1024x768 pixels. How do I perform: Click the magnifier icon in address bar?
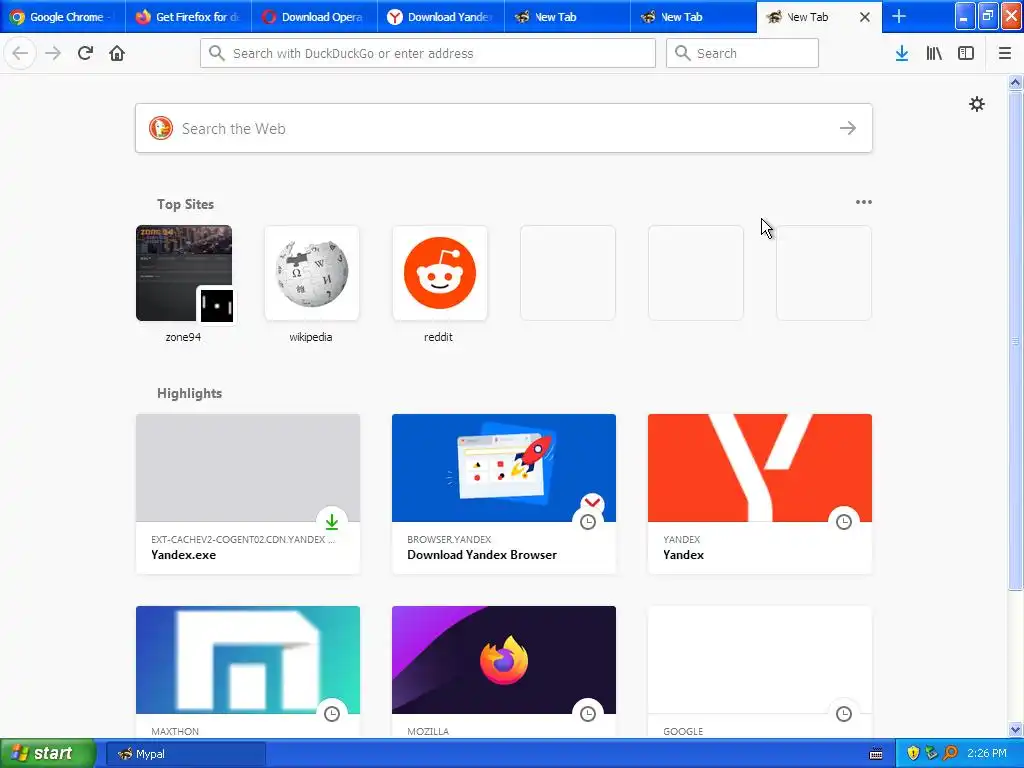click(217, 53)
